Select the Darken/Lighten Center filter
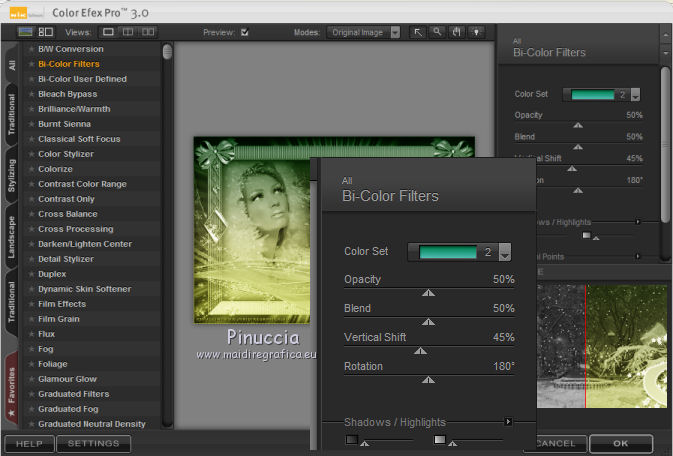673x456 pixels. (x=85, y=244)
